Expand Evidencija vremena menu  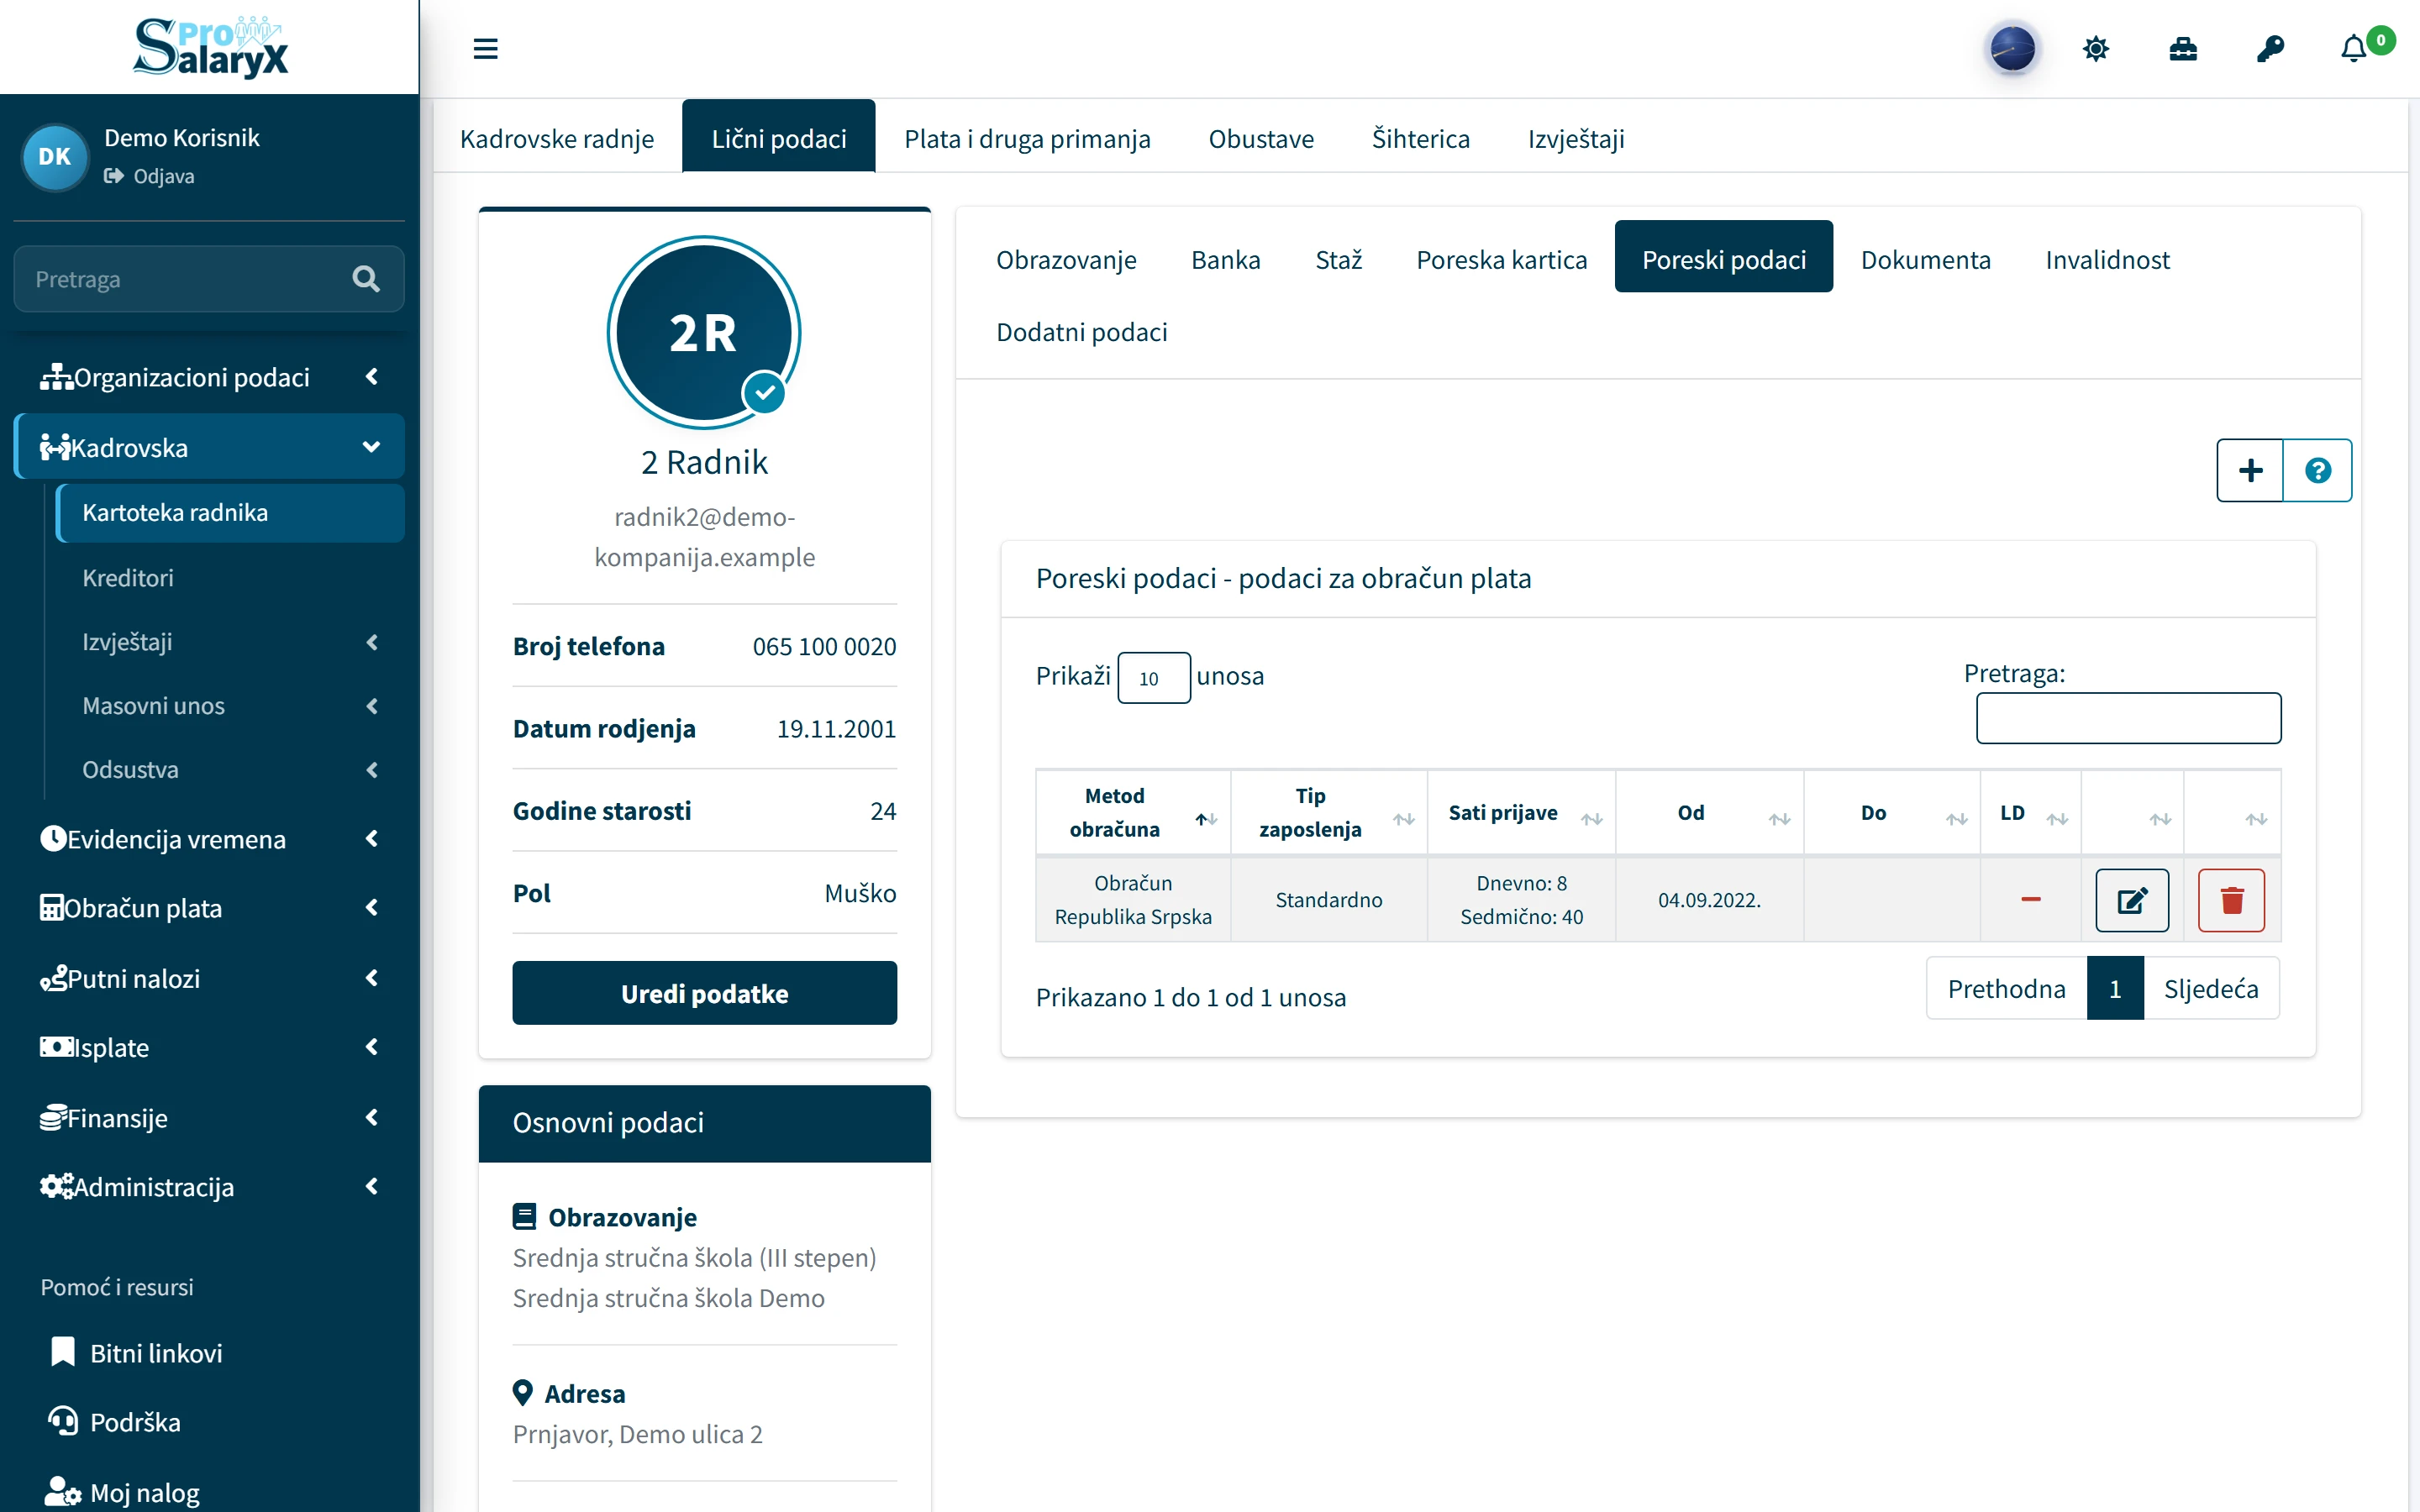pos(209,838)
